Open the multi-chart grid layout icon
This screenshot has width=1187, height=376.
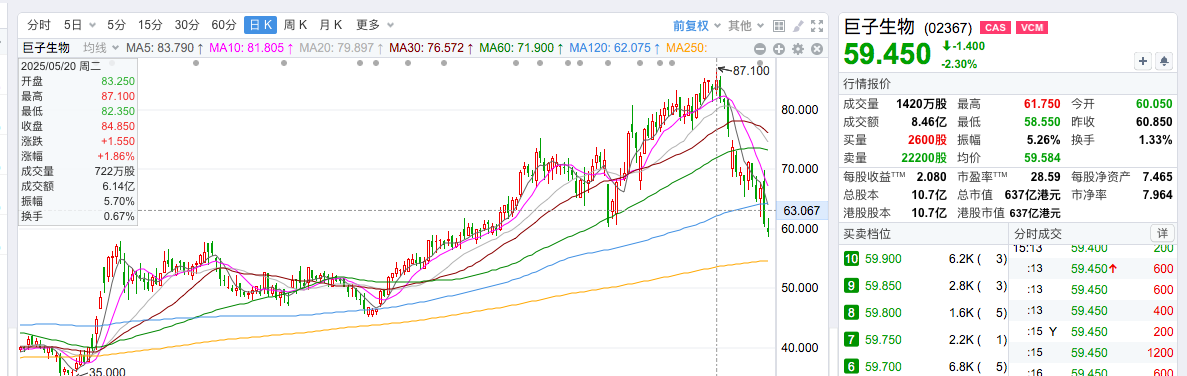[779, 26]
